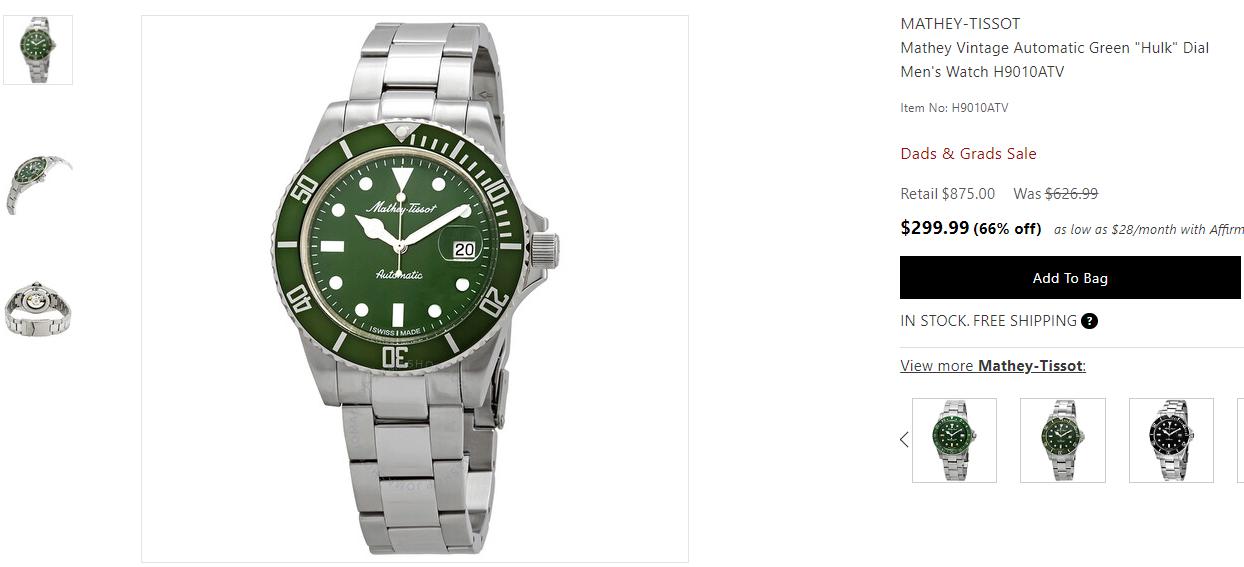Open the MATHEY-TISSOT brand name link

(960, 24)
